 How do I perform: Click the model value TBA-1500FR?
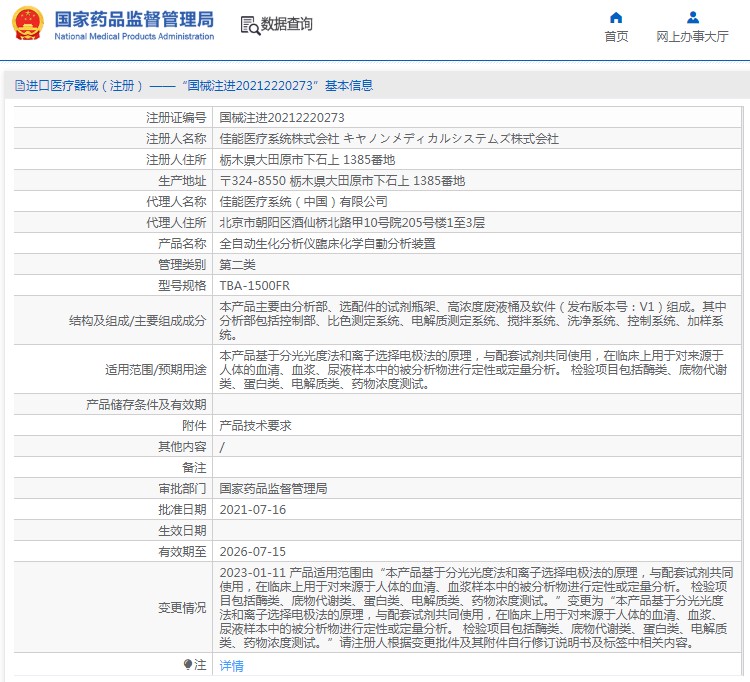254,285
